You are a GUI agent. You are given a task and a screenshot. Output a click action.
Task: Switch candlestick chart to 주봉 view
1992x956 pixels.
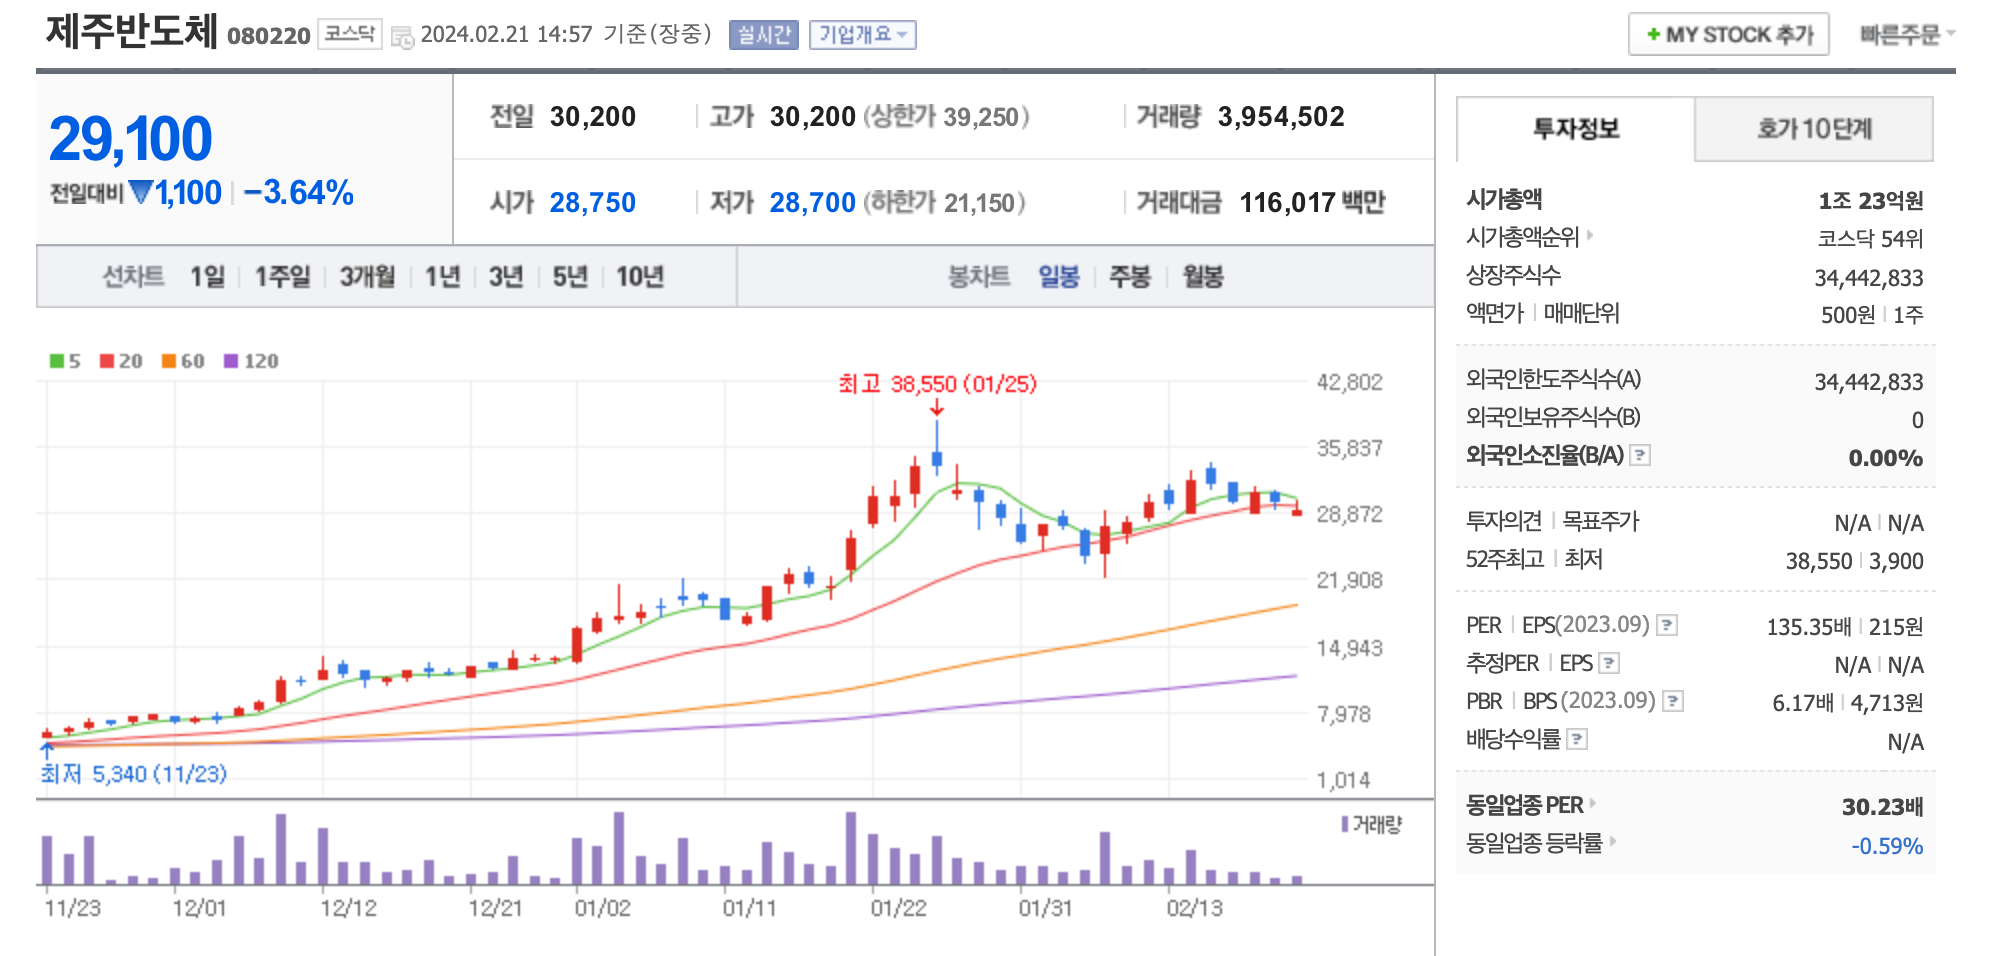pos(1130,278)
